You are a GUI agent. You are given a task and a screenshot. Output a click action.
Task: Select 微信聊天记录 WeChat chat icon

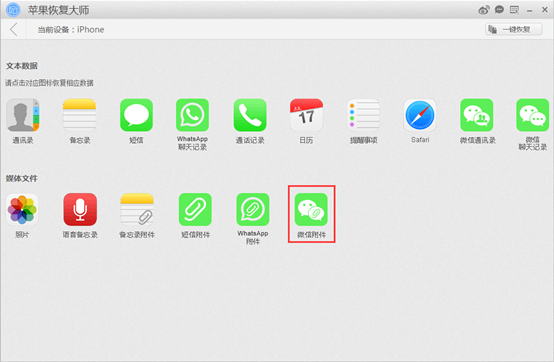tap(533, 115)
